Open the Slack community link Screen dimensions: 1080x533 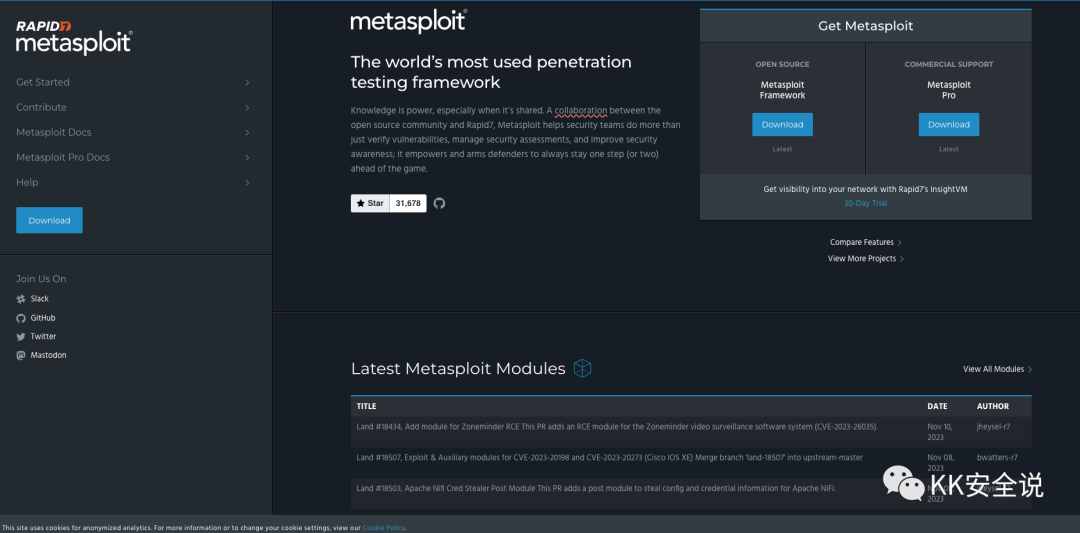(x=39, y=299)
